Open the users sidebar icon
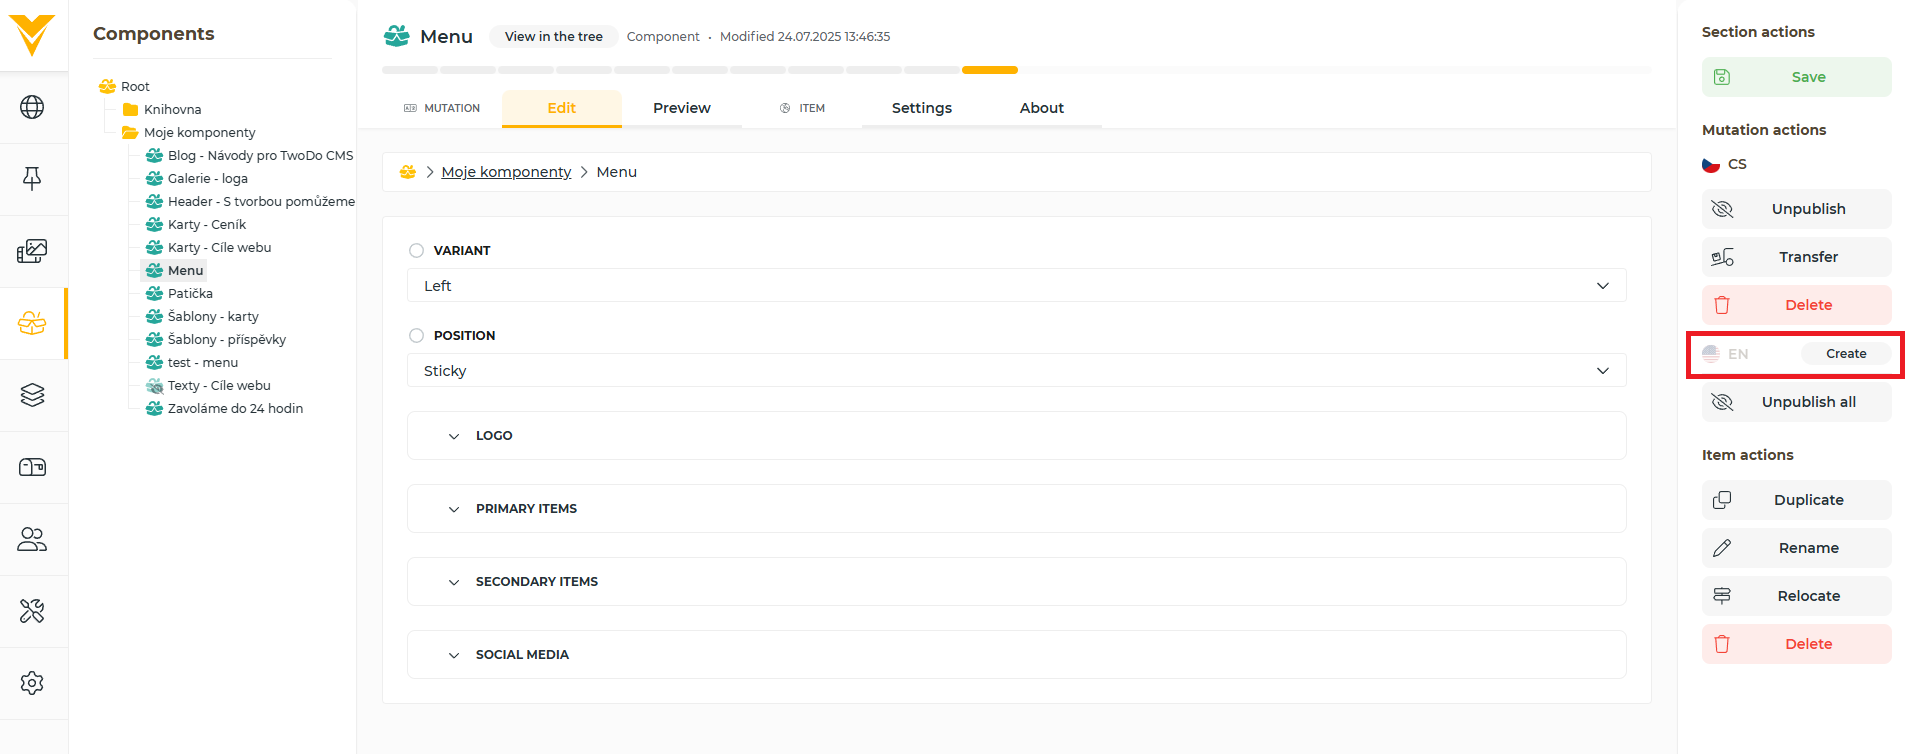 32,539
